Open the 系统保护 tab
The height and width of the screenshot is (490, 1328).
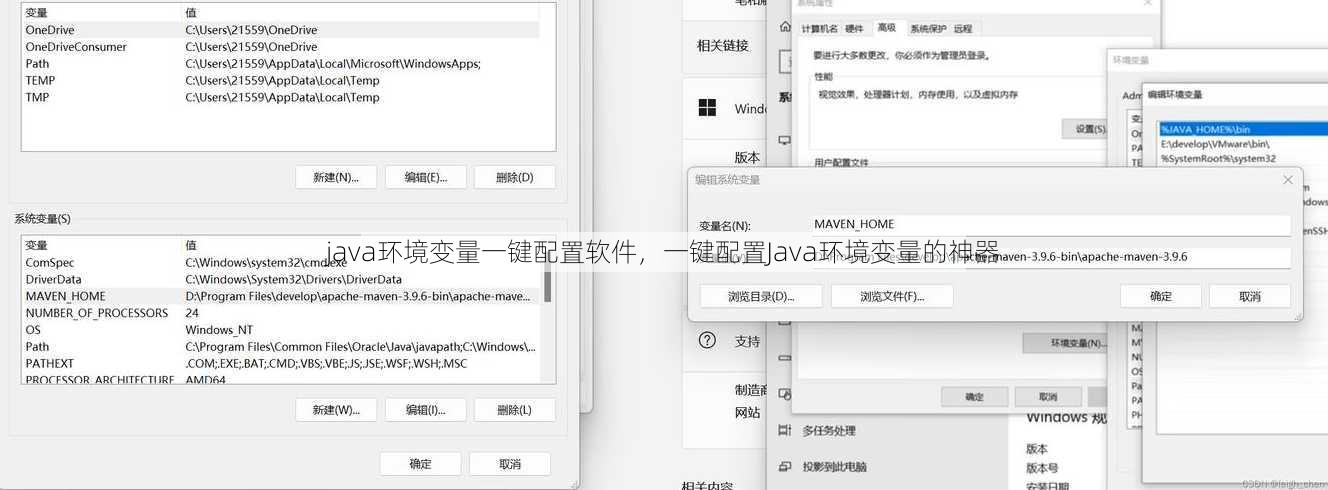(926, 29)
